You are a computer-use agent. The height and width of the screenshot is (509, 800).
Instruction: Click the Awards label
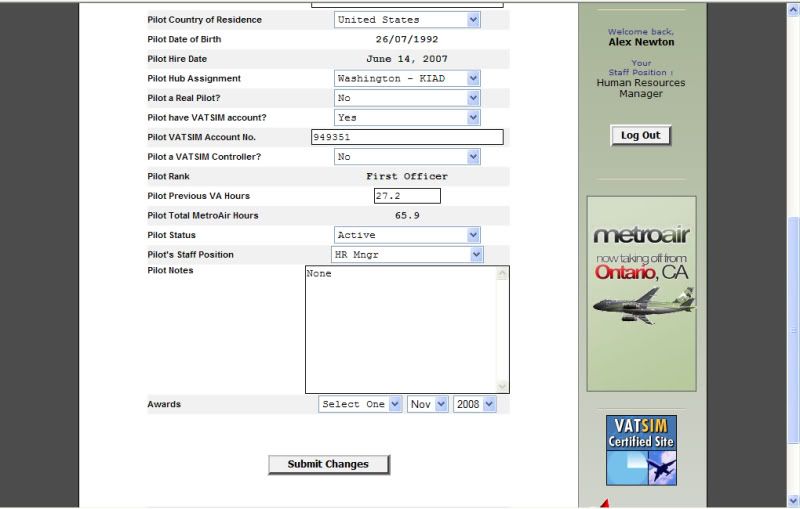(164, 404)
